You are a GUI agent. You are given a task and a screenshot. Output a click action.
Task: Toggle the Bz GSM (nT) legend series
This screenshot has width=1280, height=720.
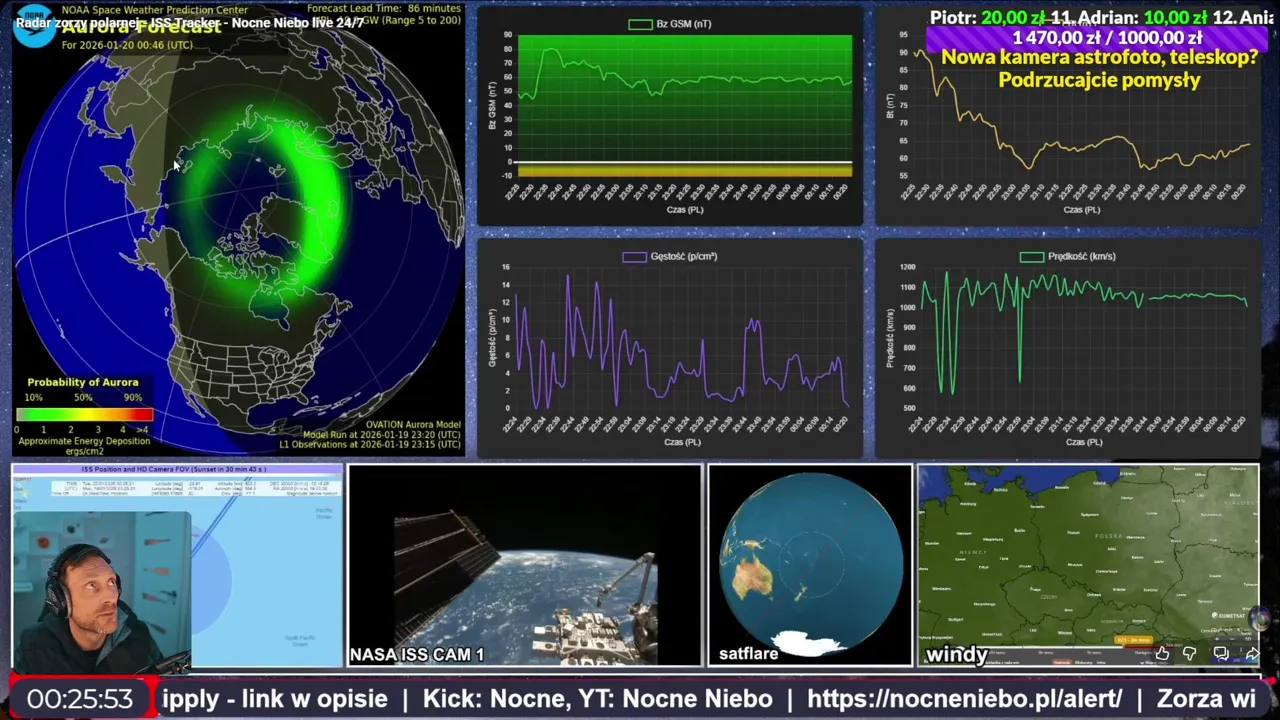click(x=669, y=24)
